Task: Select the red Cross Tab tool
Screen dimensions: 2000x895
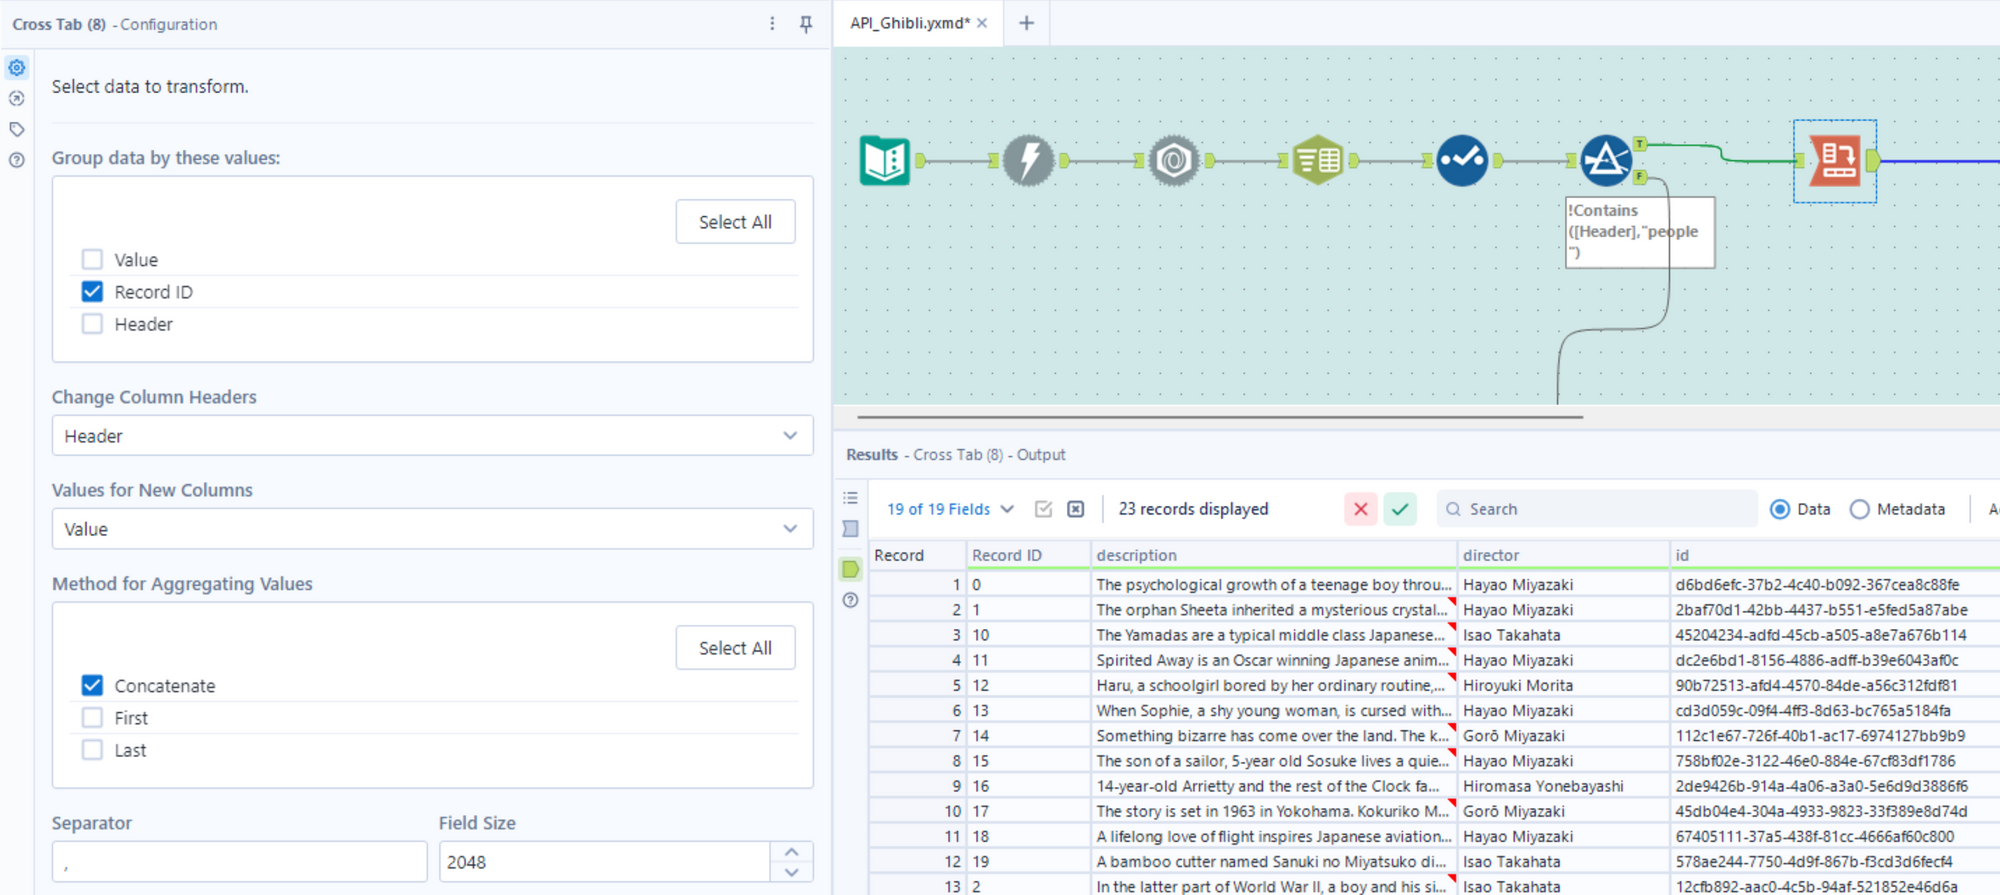Action: pos(1835,161)
